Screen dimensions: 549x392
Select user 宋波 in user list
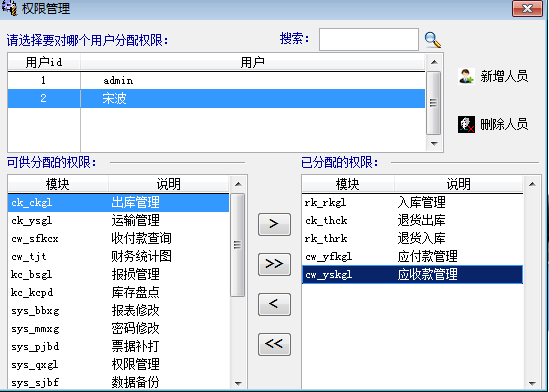(216, 98)
